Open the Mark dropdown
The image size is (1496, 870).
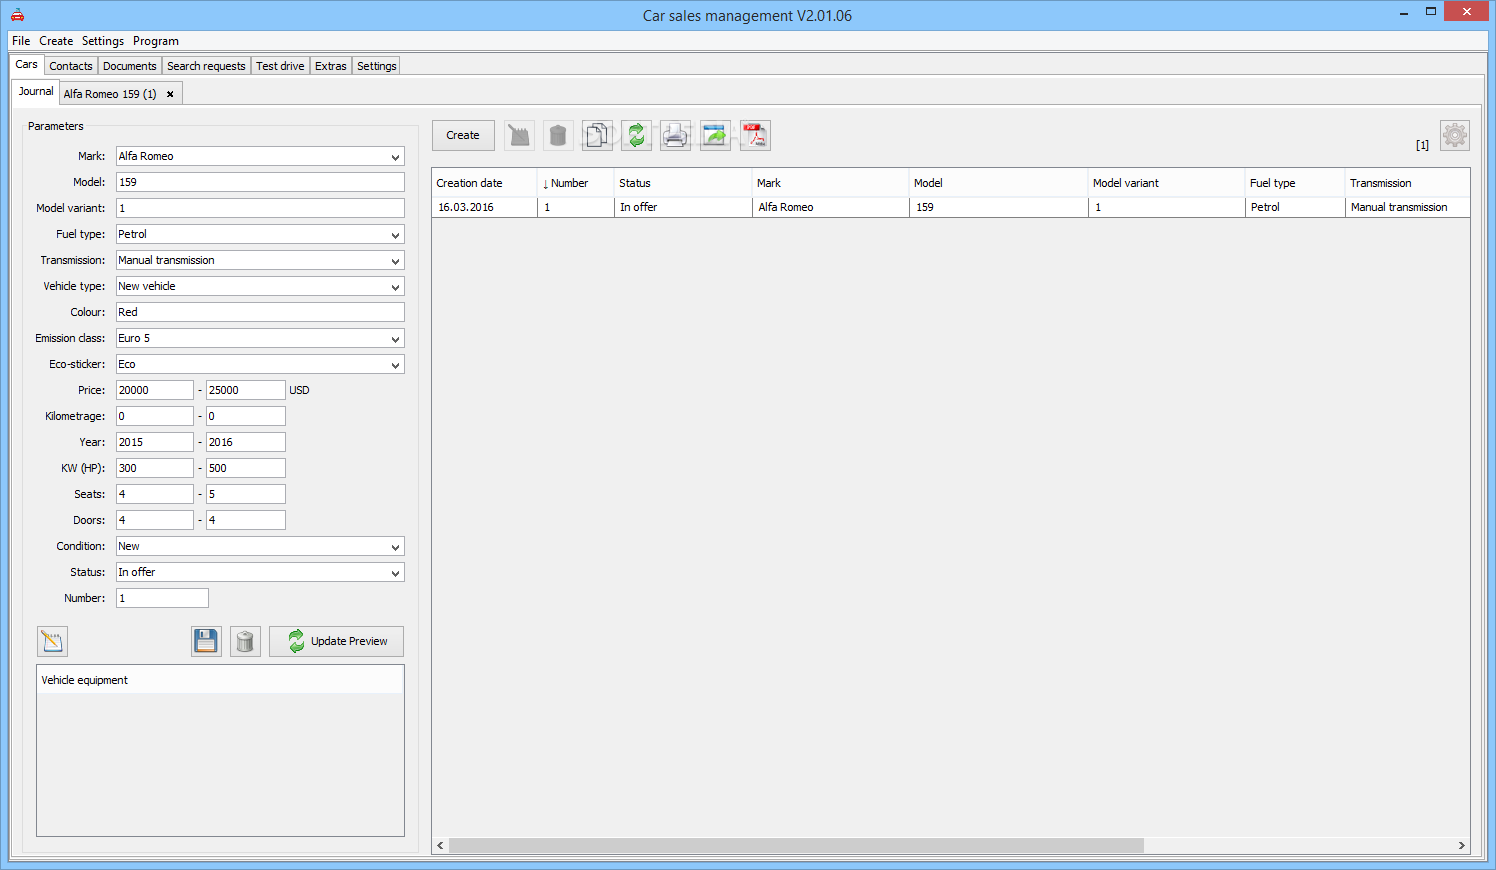point(396,157)
